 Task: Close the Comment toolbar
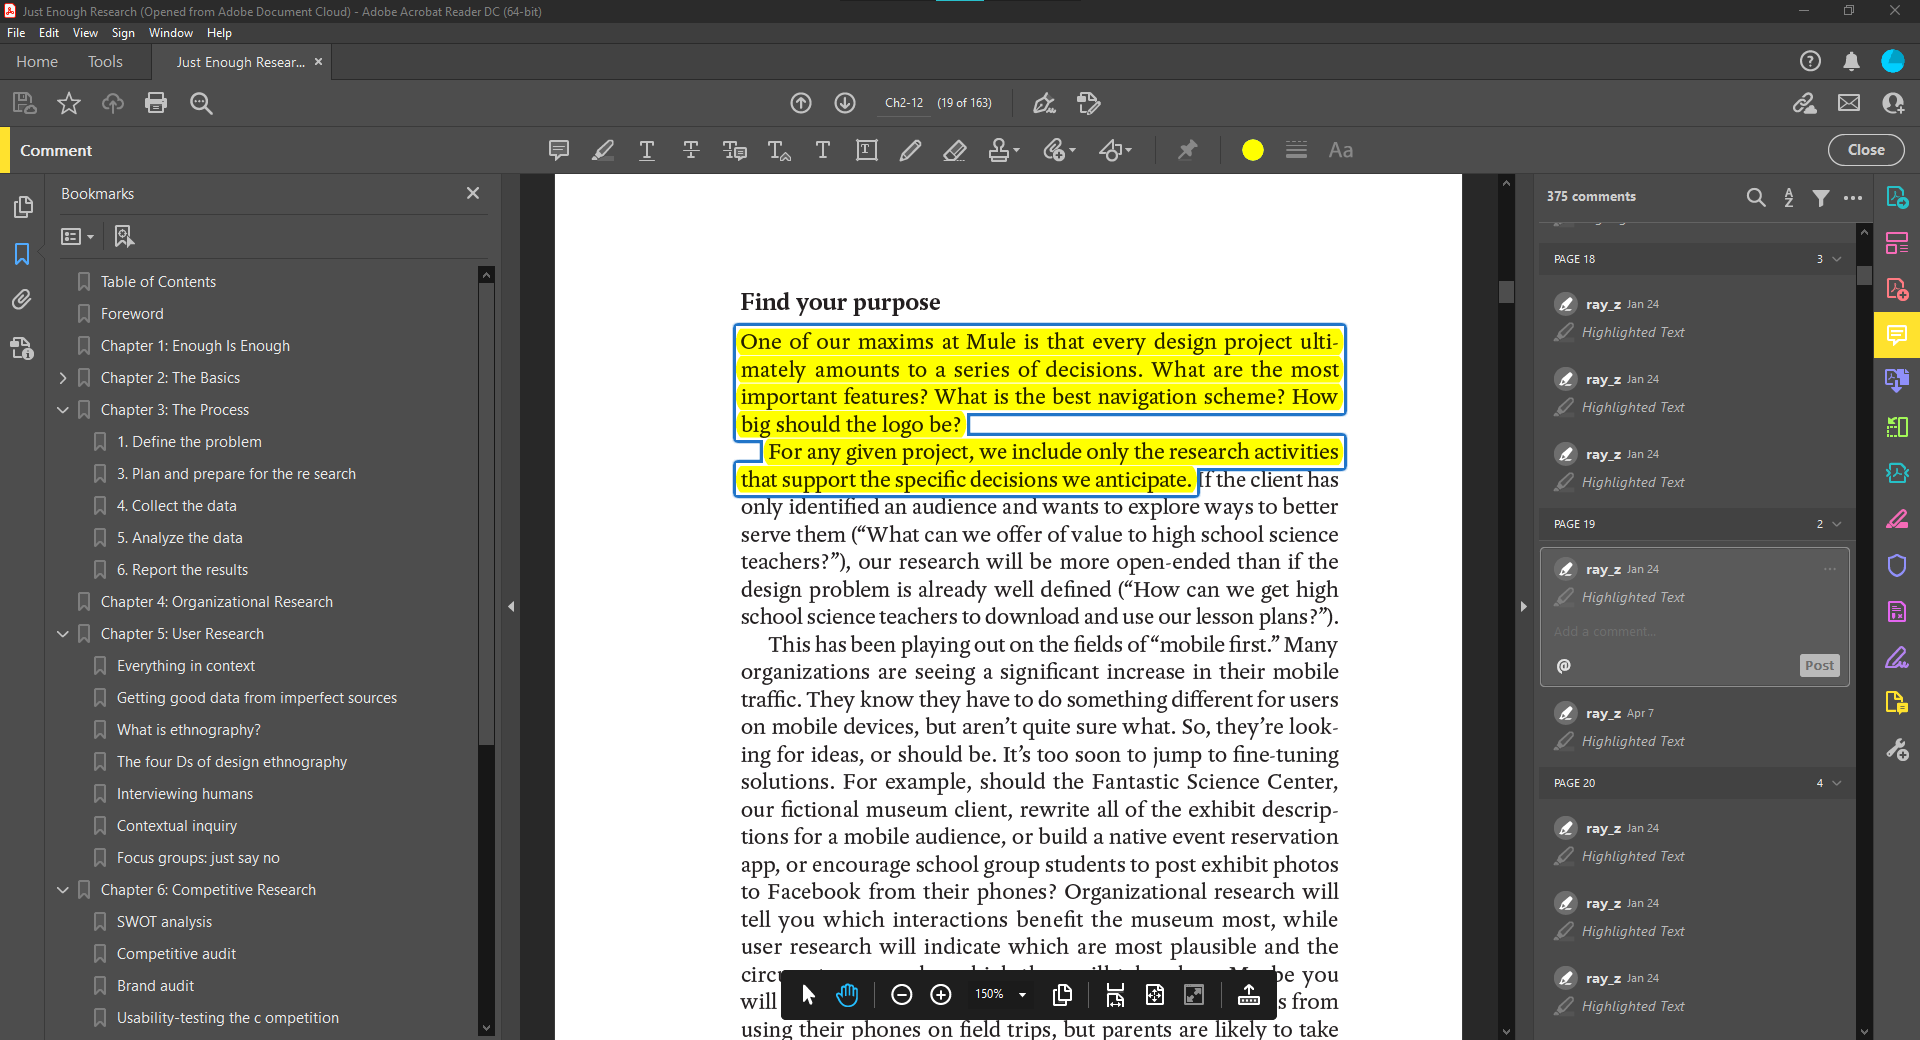(1866, 150)
